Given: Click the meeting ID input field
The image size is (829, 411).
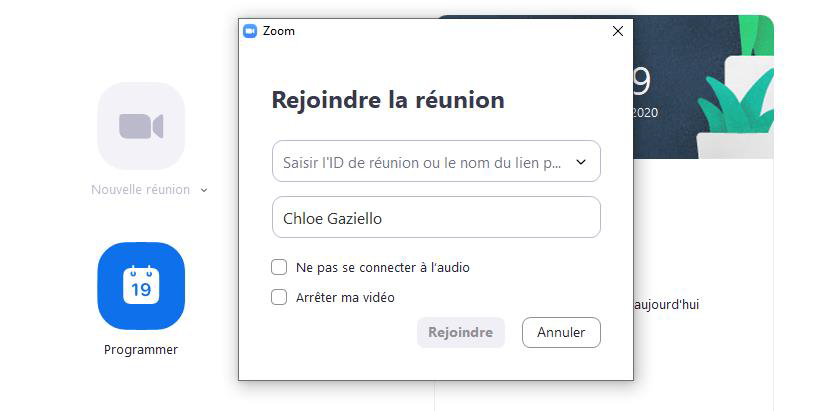Looking at the screenshot, I should [x=422, y=162].
